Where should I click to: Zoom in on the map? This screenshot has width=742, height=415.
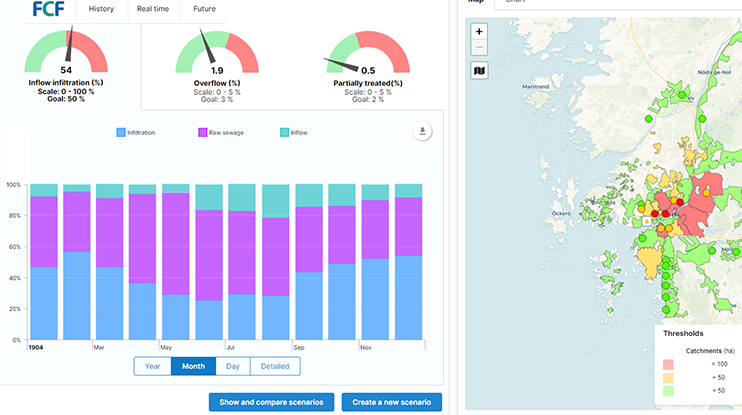(x=480, y=31)
